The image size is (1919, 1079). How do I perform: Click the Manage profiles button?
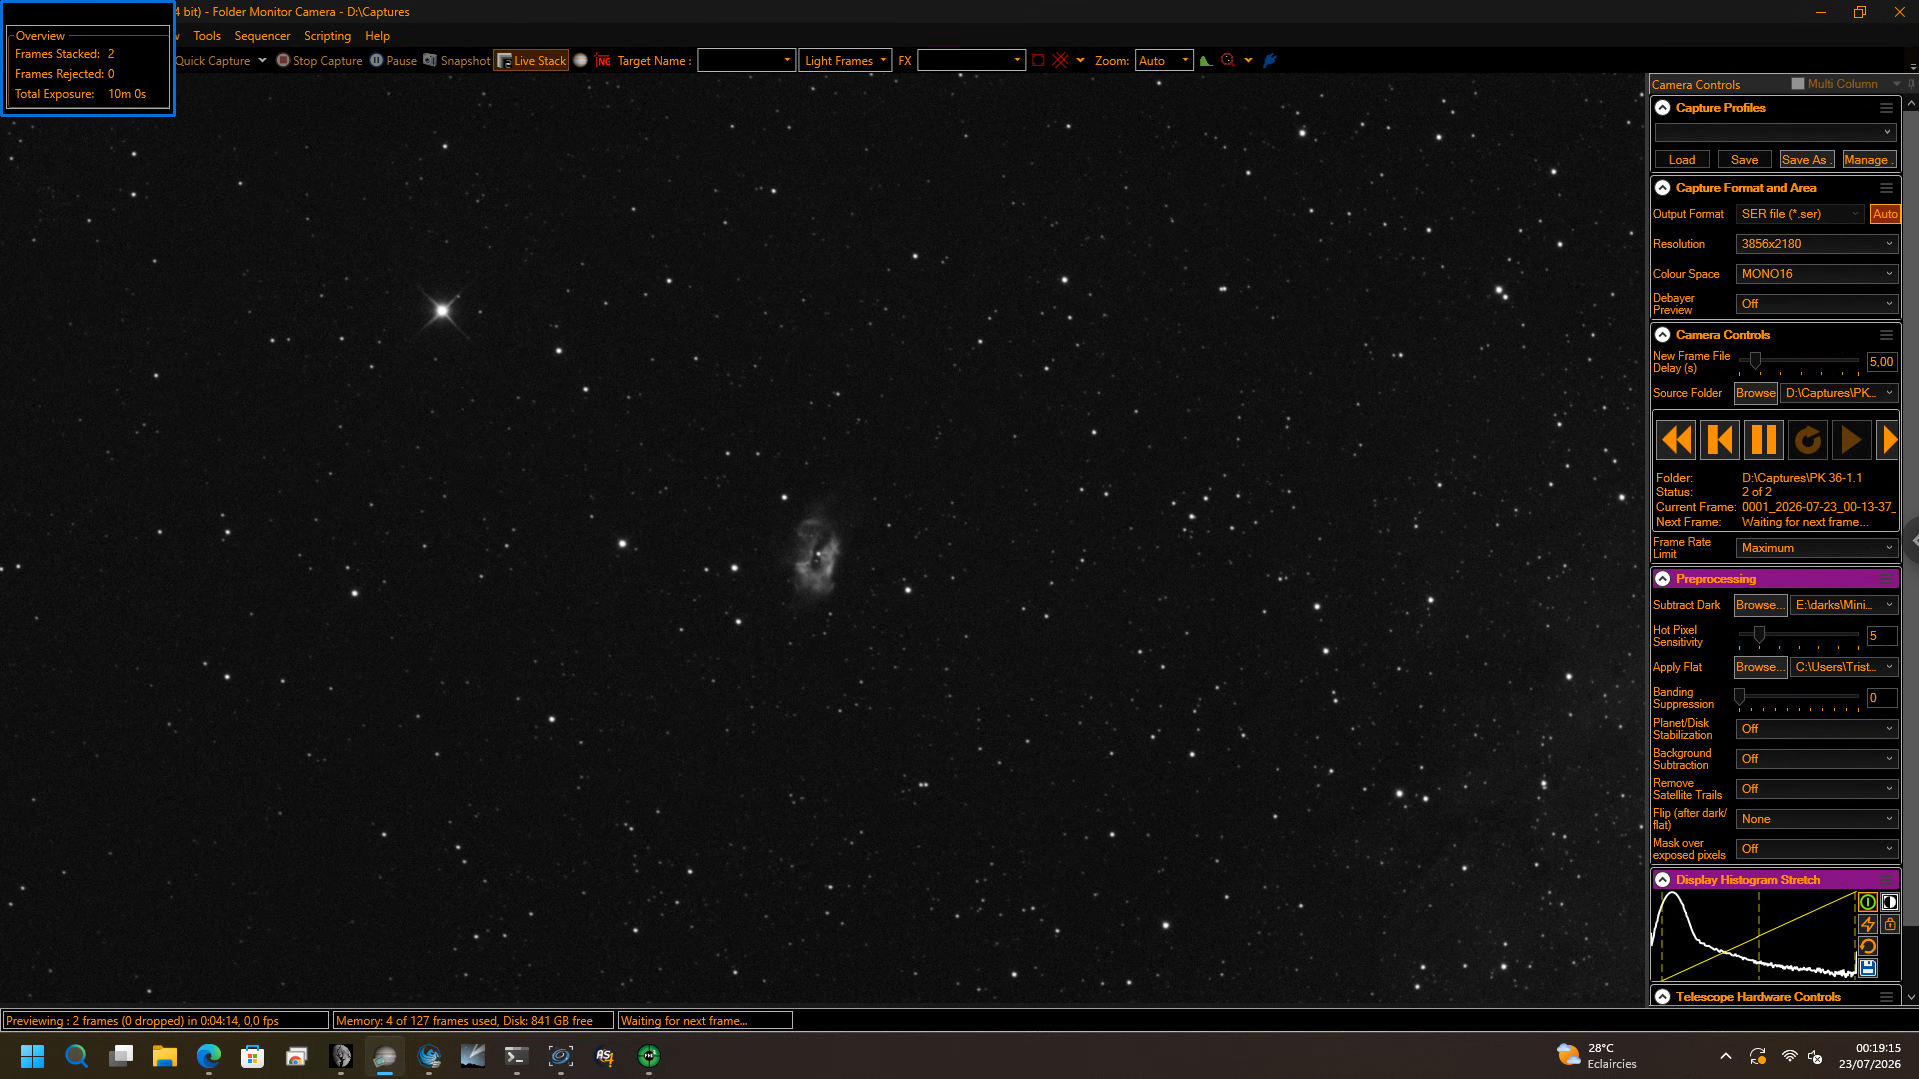pyautogui.click(x=1868, y=160)
